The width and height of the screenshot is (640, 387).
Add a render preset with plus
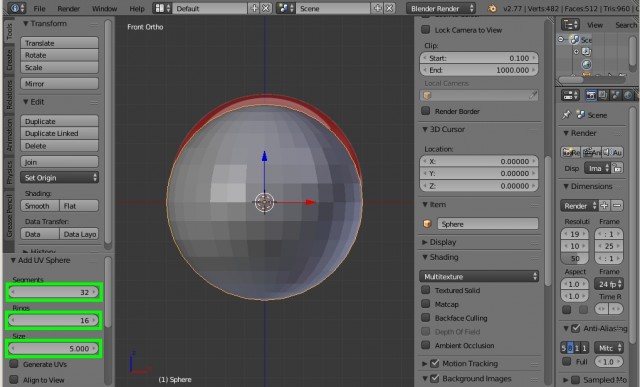pos(604,206)
